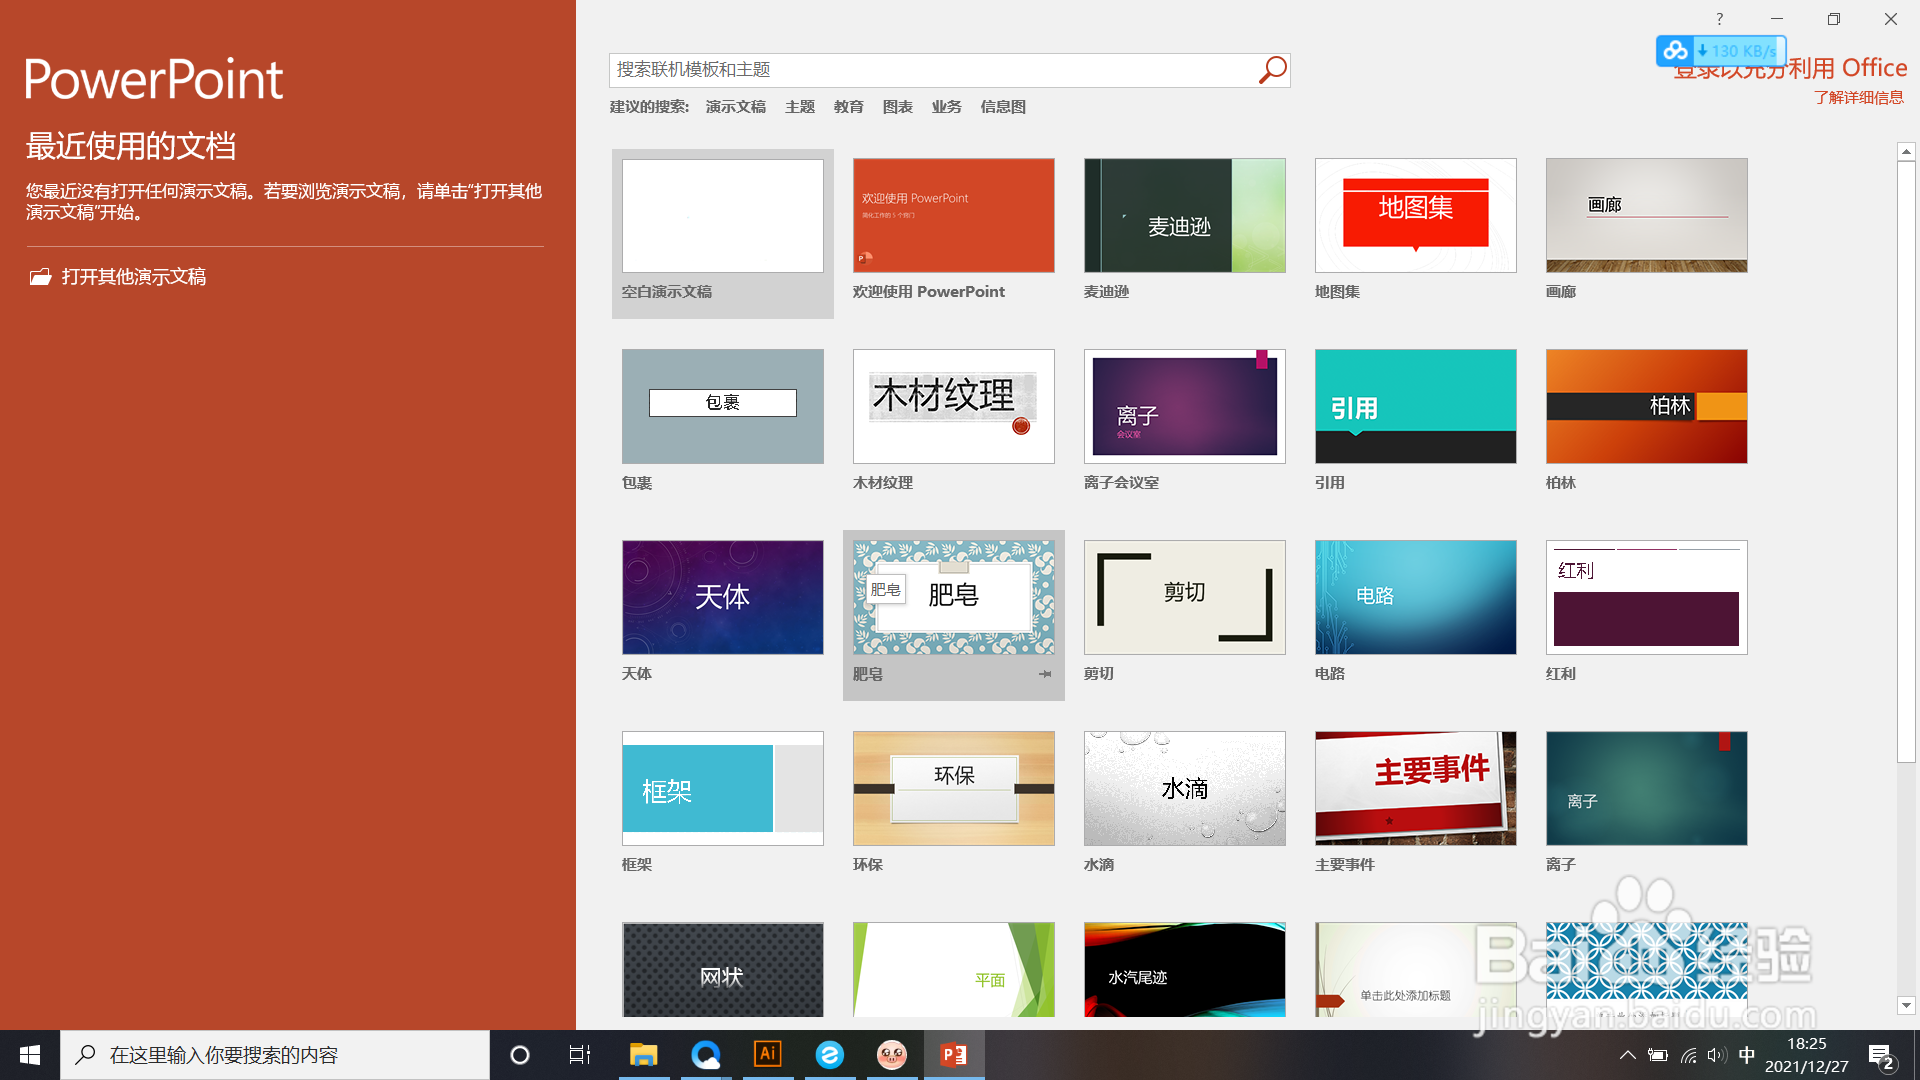Choose the 地图集 theme thumbnail
The image size is (1920, 1080).
[1416, 216]
